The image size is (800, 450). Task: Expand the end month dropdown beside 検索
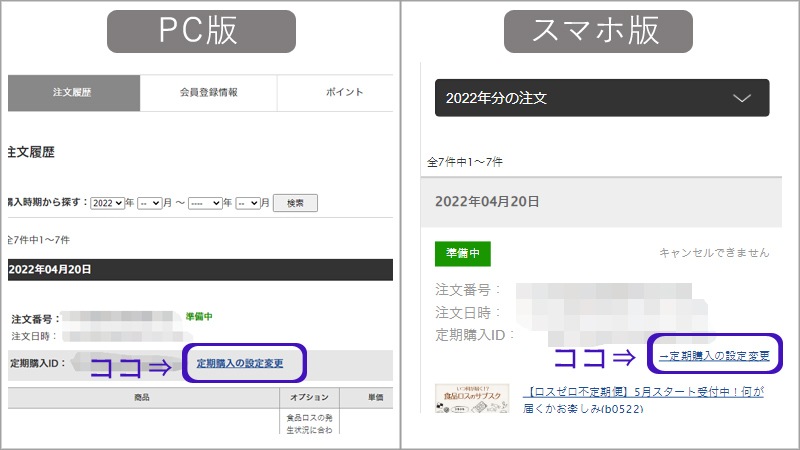pyautogui.click(x=250, y=202)
